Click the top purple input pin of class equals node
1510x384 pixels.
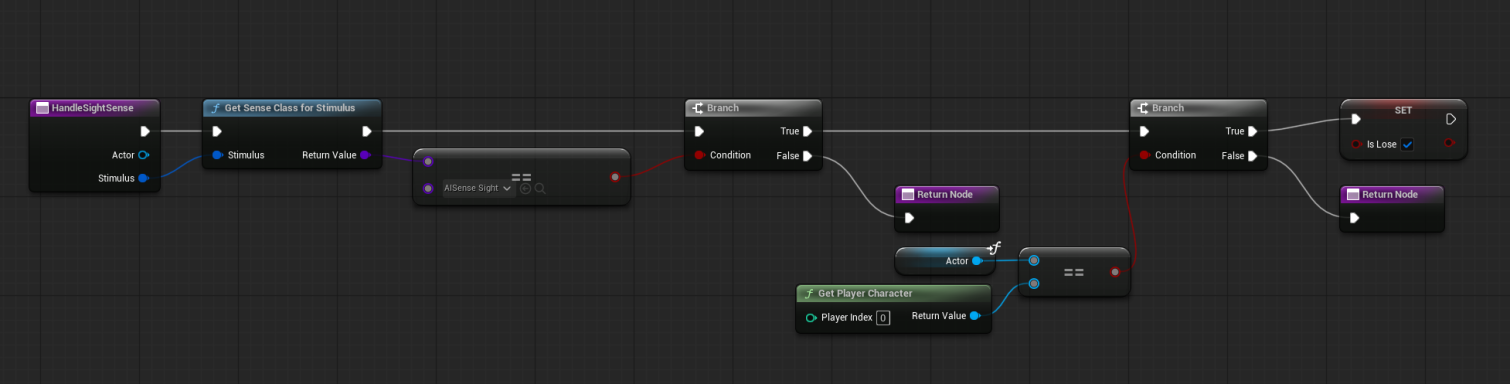tap(428, 161)
